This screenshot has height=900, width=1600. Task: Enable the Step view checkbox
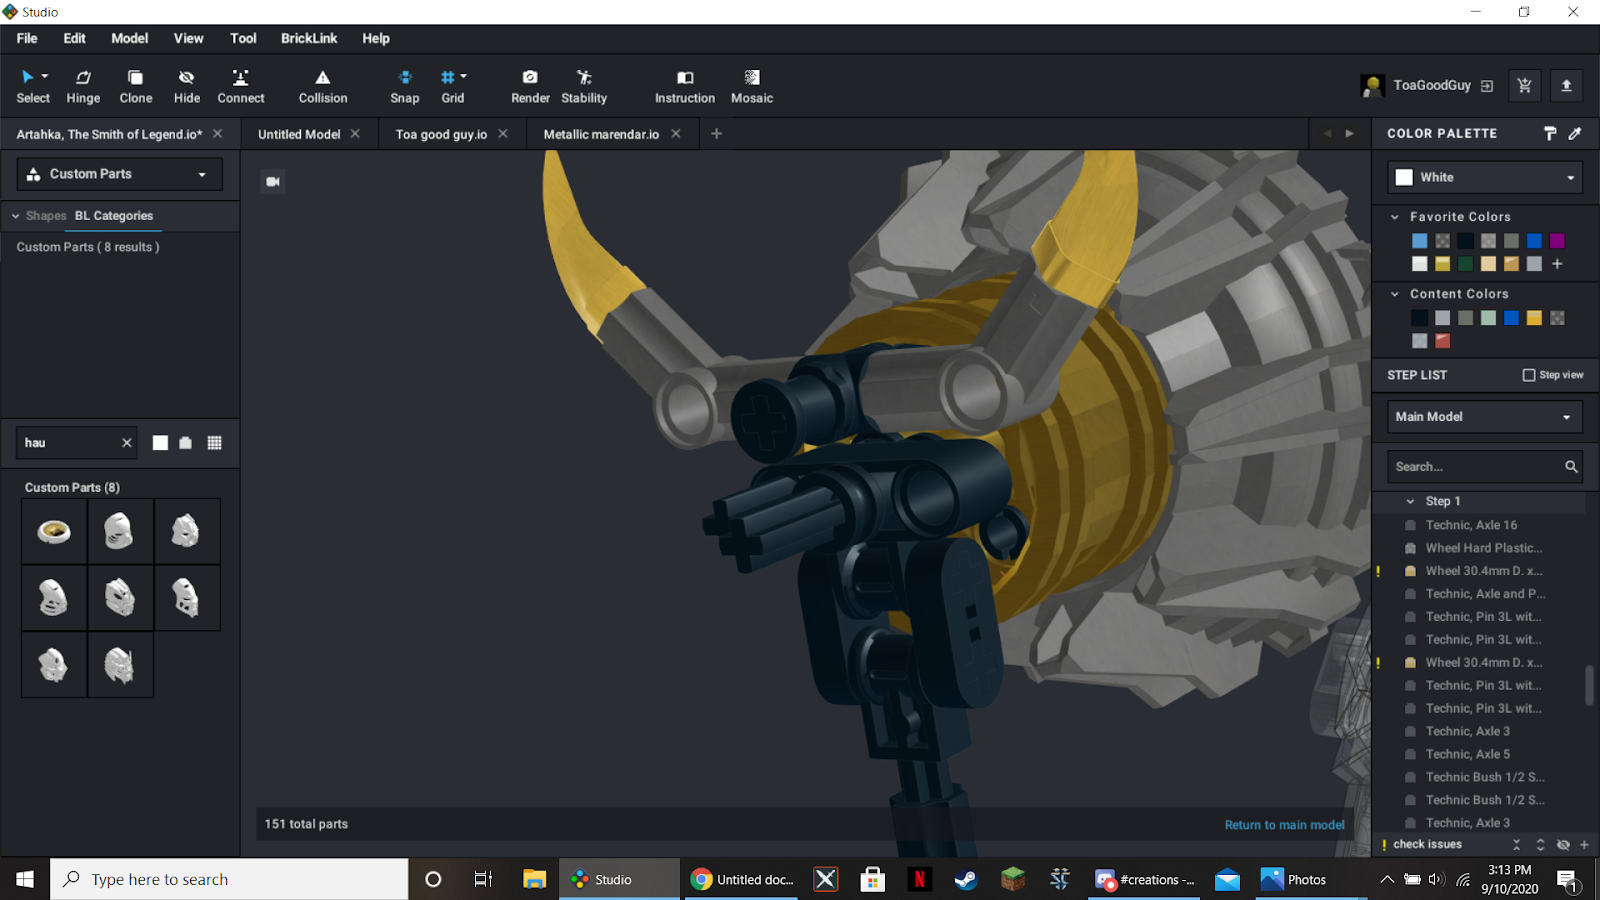point(1529,375)
